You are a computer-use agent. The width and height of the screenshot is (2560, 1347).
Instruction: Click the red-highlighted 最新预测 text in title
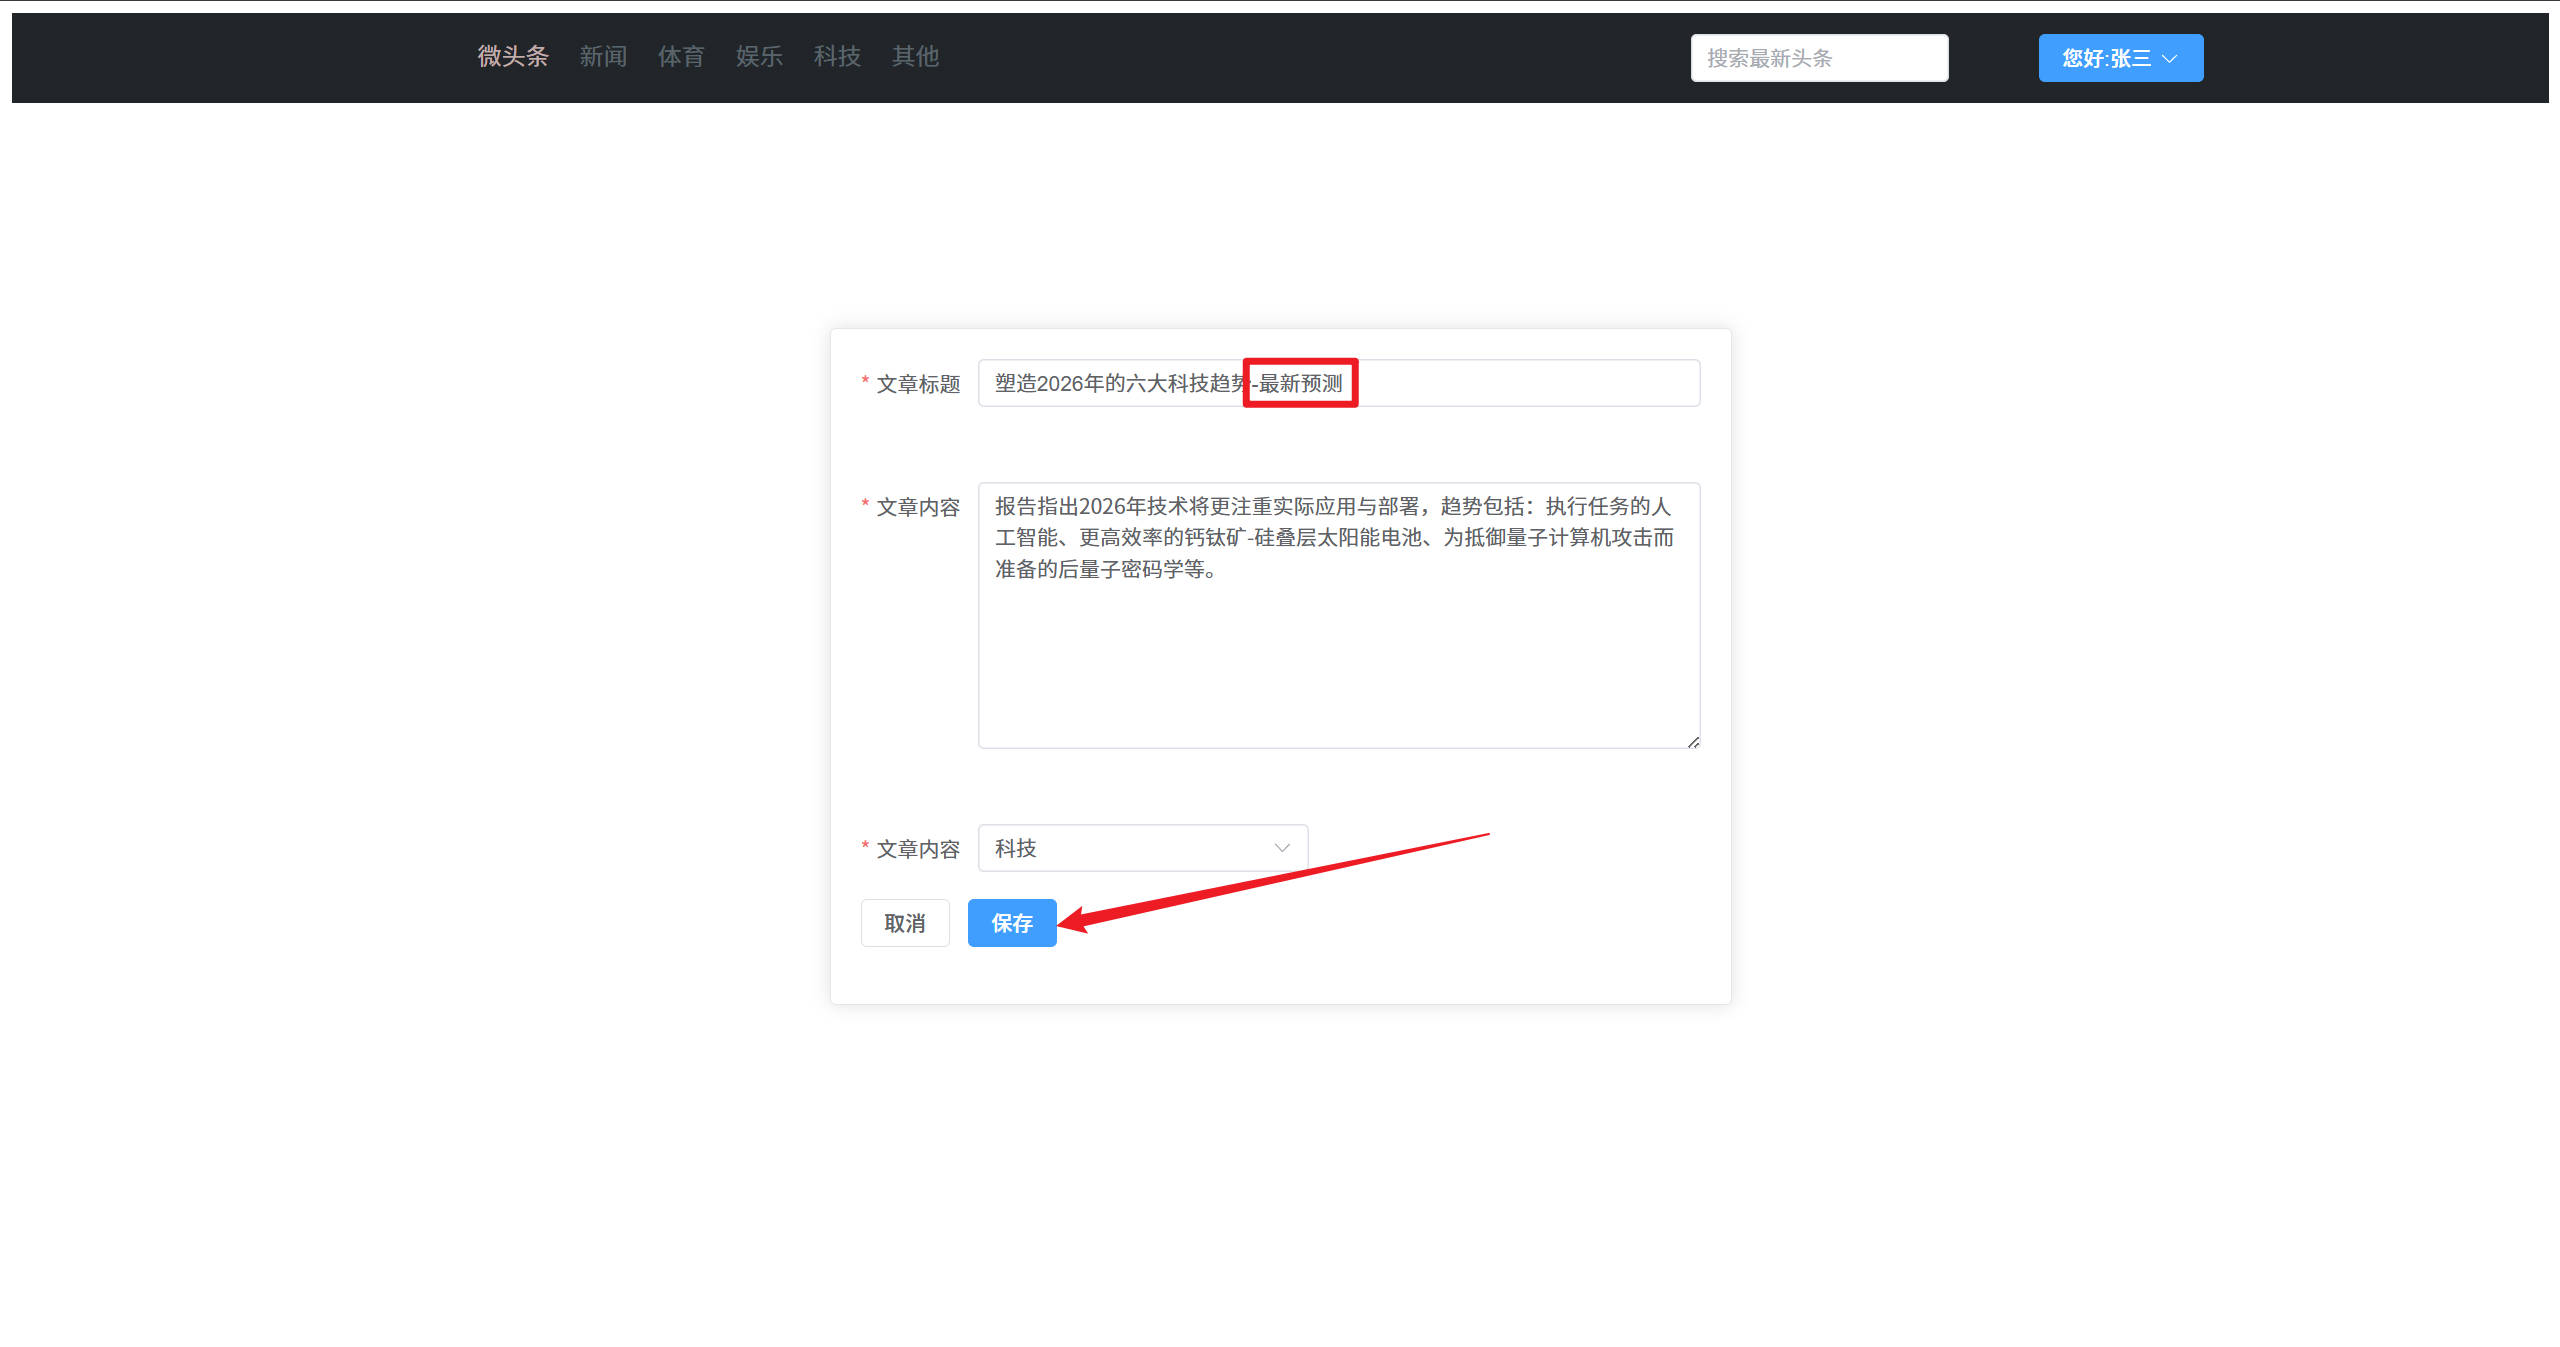point(1300,383)
